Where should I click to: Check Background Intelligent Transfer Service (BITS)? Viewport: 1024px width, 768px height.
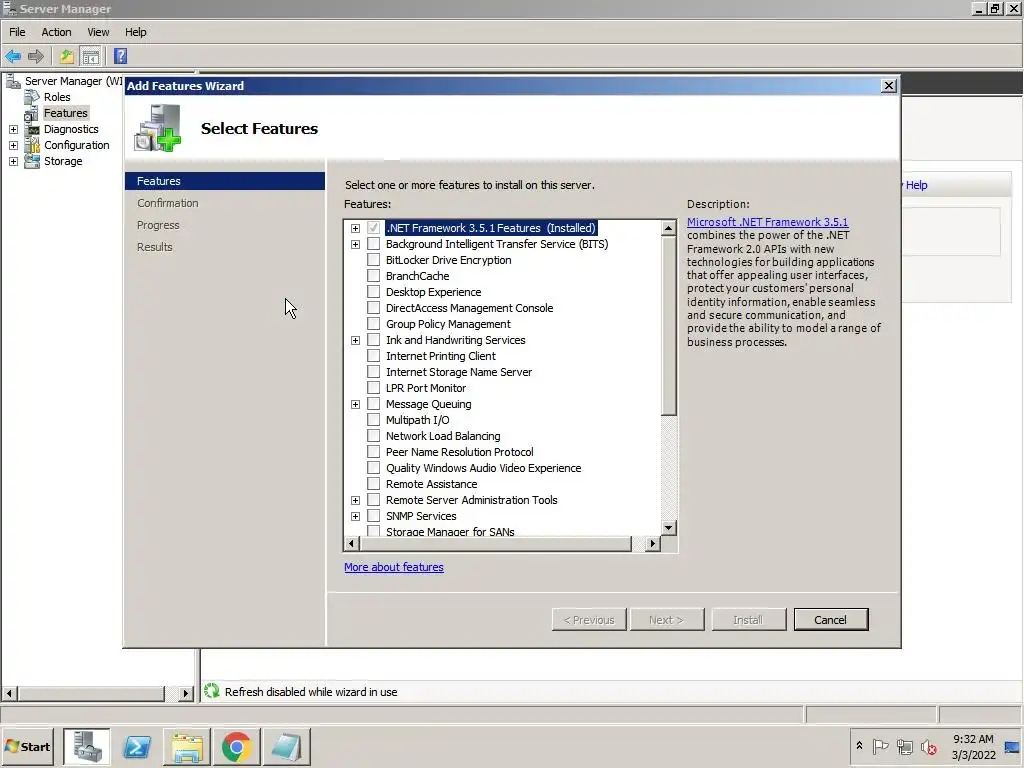tap(373, 244)
